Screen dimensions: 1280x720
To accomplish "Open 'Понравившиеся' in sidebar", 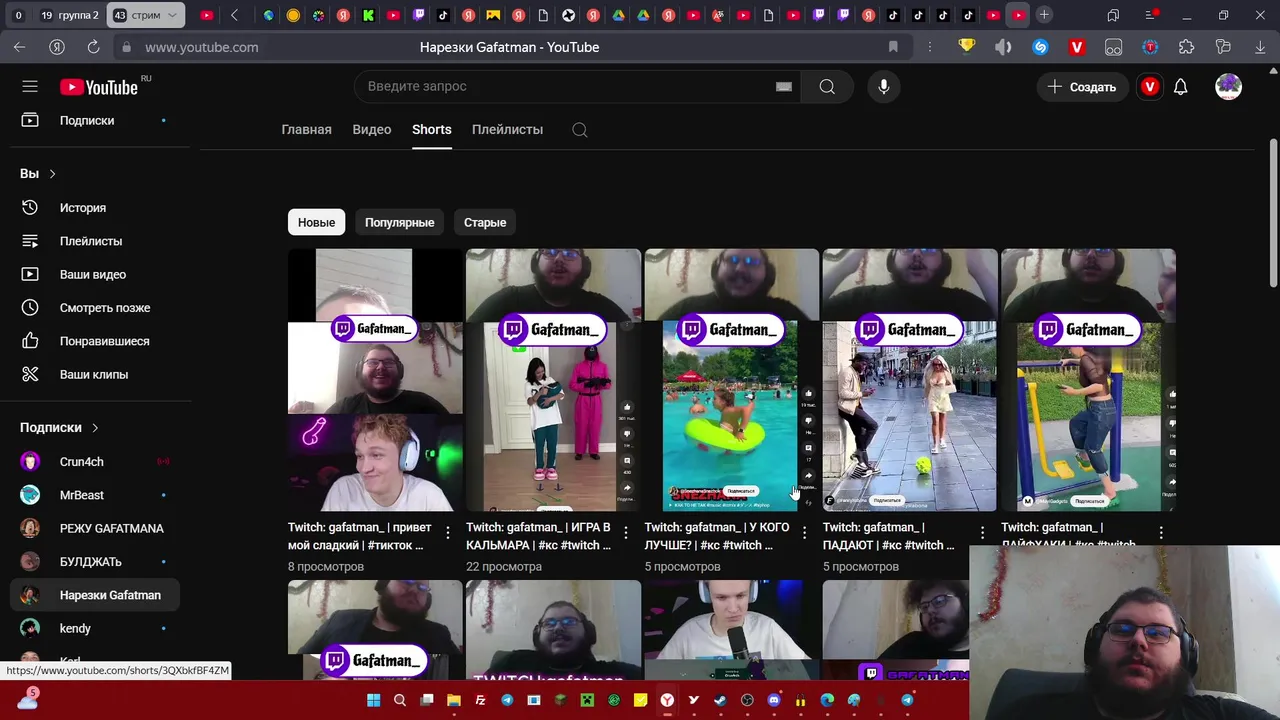I will coord(96,341).
